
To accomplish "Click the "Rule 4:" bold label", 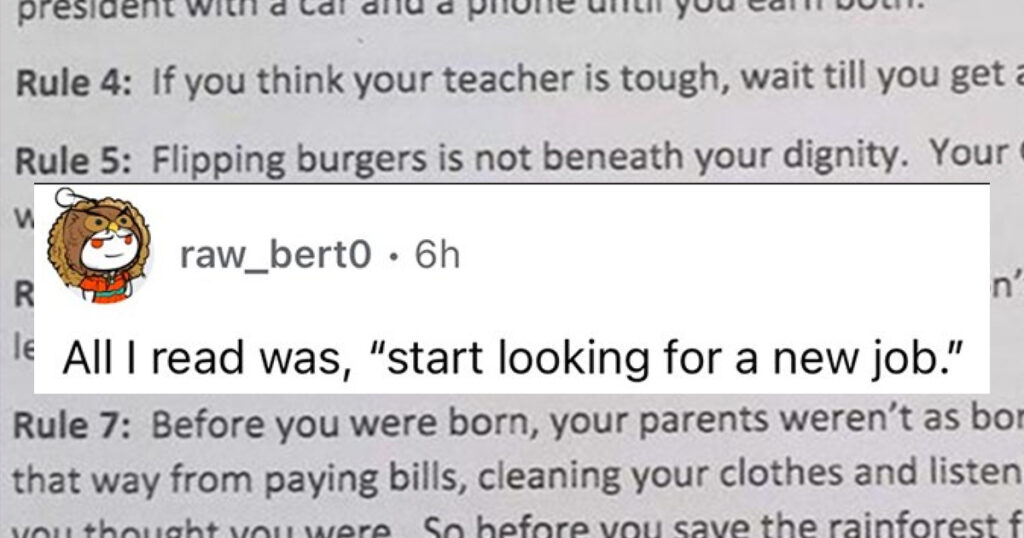I will point(72,83).
